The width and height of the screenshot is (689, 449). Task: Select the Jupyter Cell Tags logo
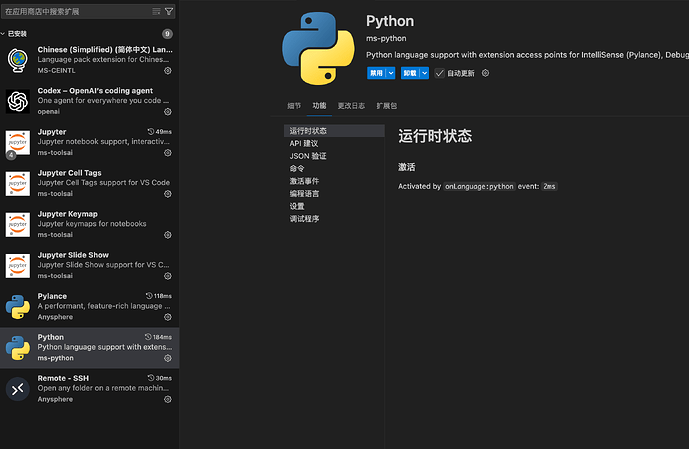point(18,184)
